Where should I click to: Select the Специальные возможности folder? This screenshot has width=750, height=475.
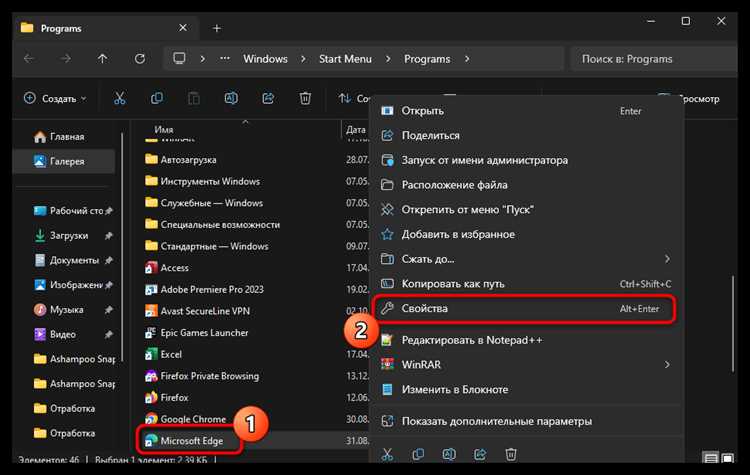[212, 224]
